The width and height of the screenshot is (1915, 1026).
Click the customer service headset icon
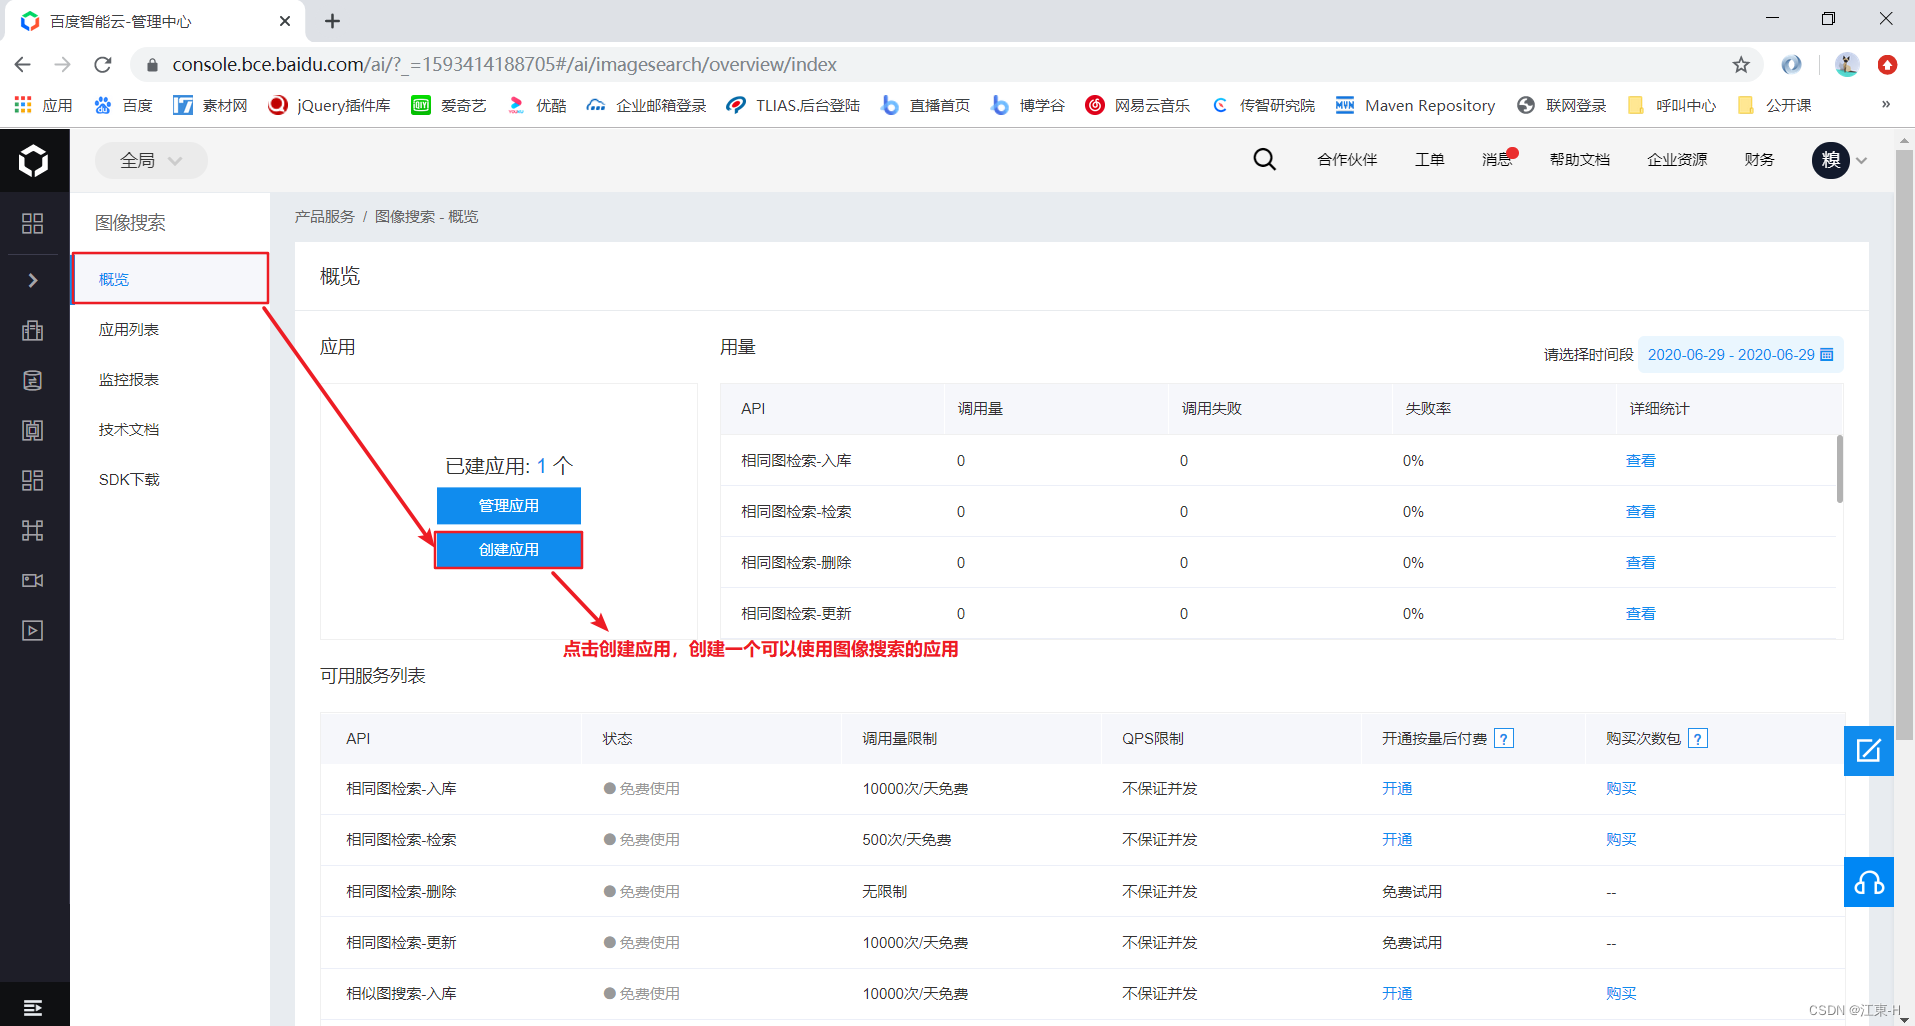1868,882
